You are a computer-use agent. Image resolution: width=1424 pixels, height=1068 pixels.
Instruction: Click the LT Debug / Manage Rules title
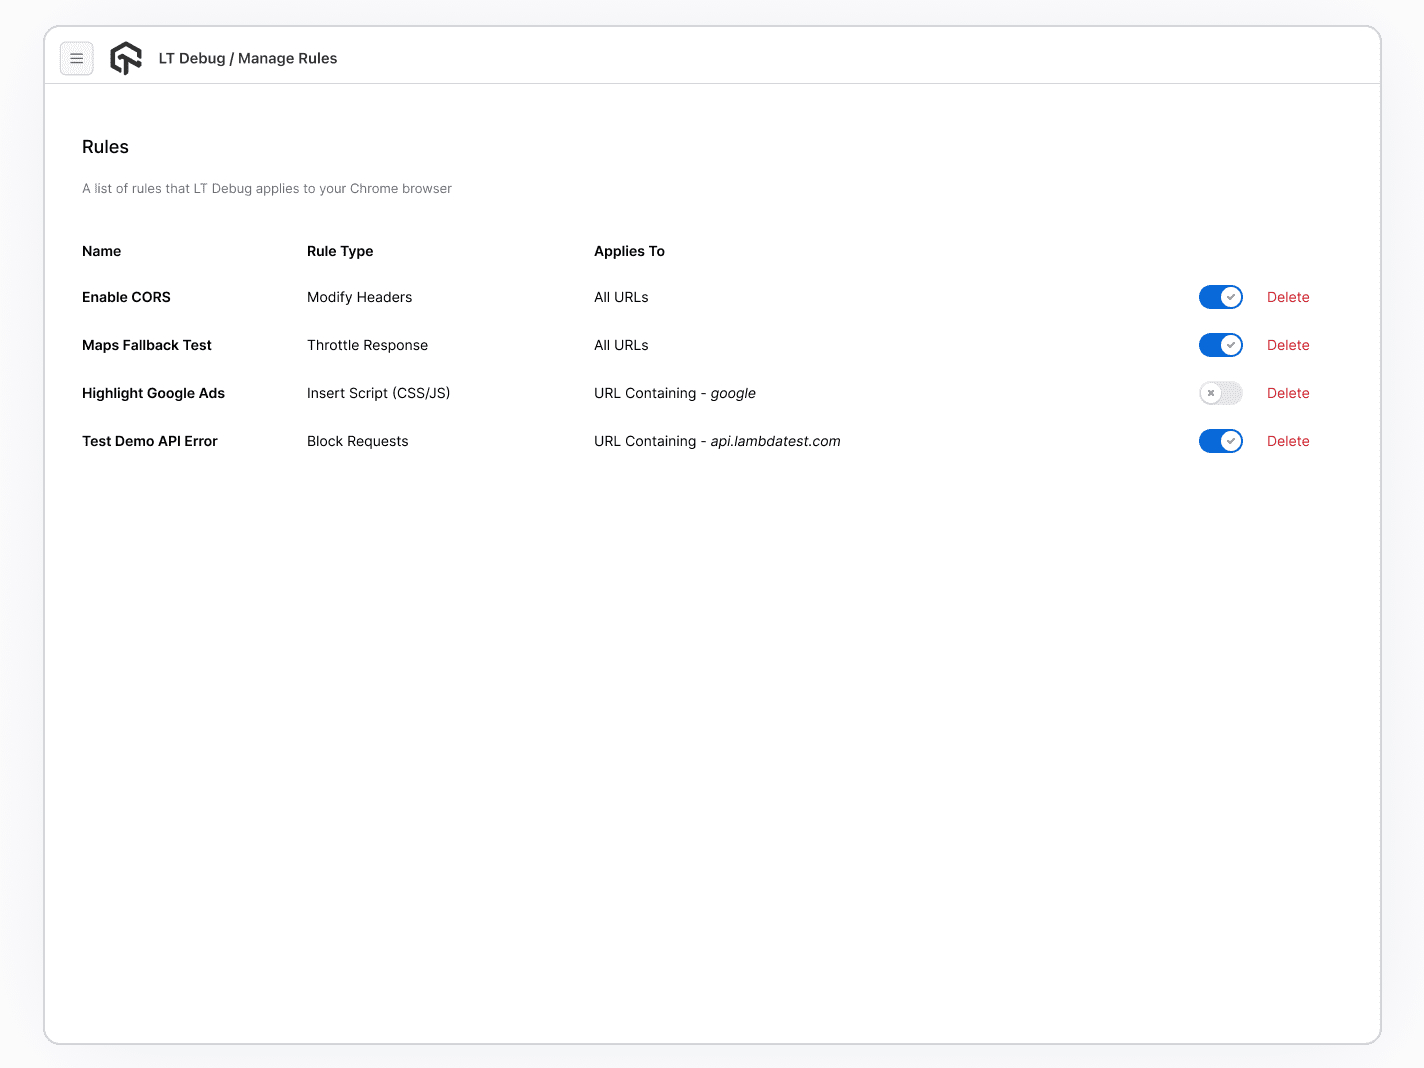[x=248, y=59]
